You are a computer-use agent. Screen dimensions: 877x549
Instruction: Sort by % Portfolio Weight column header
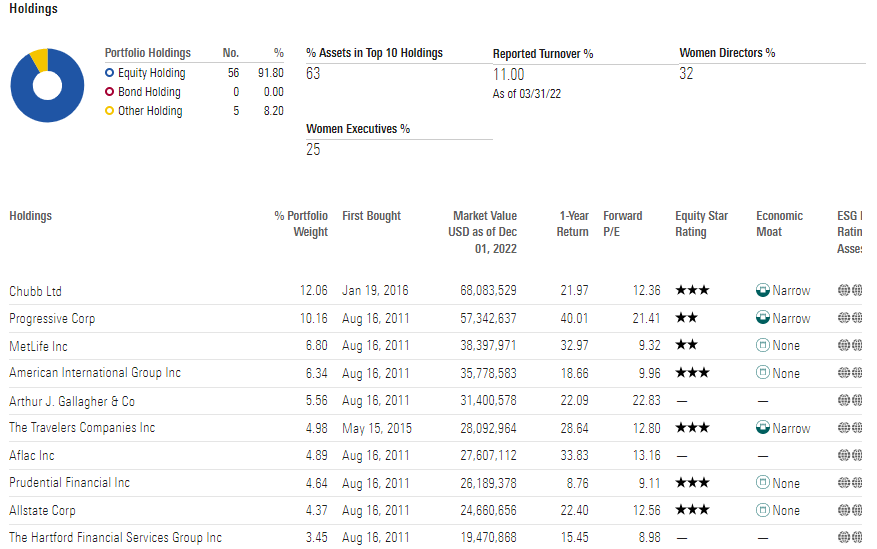pos(301,224)
